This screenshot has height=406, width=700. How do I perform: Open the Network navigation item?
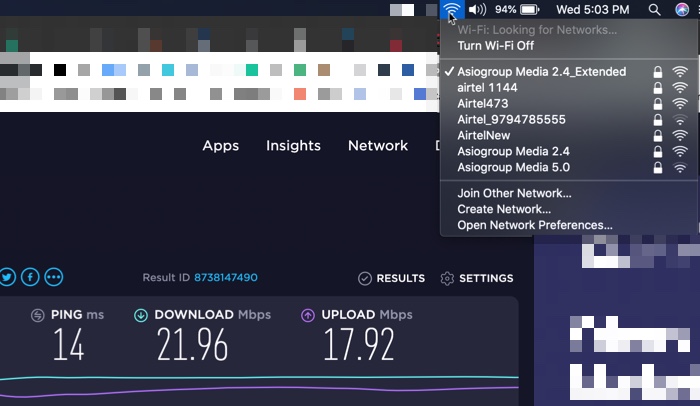(378, 146)
